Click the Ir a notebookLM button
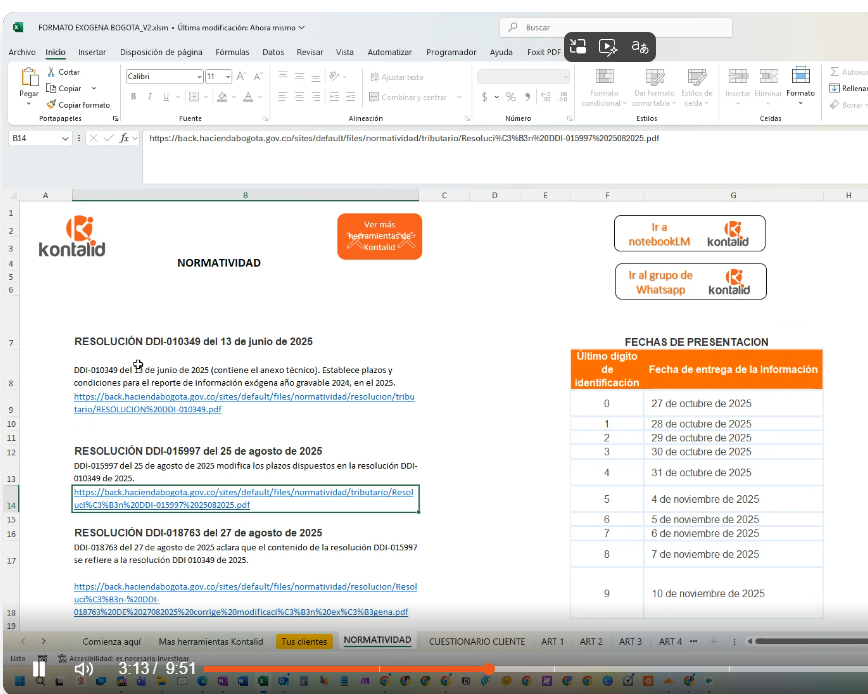 point(690,234)
